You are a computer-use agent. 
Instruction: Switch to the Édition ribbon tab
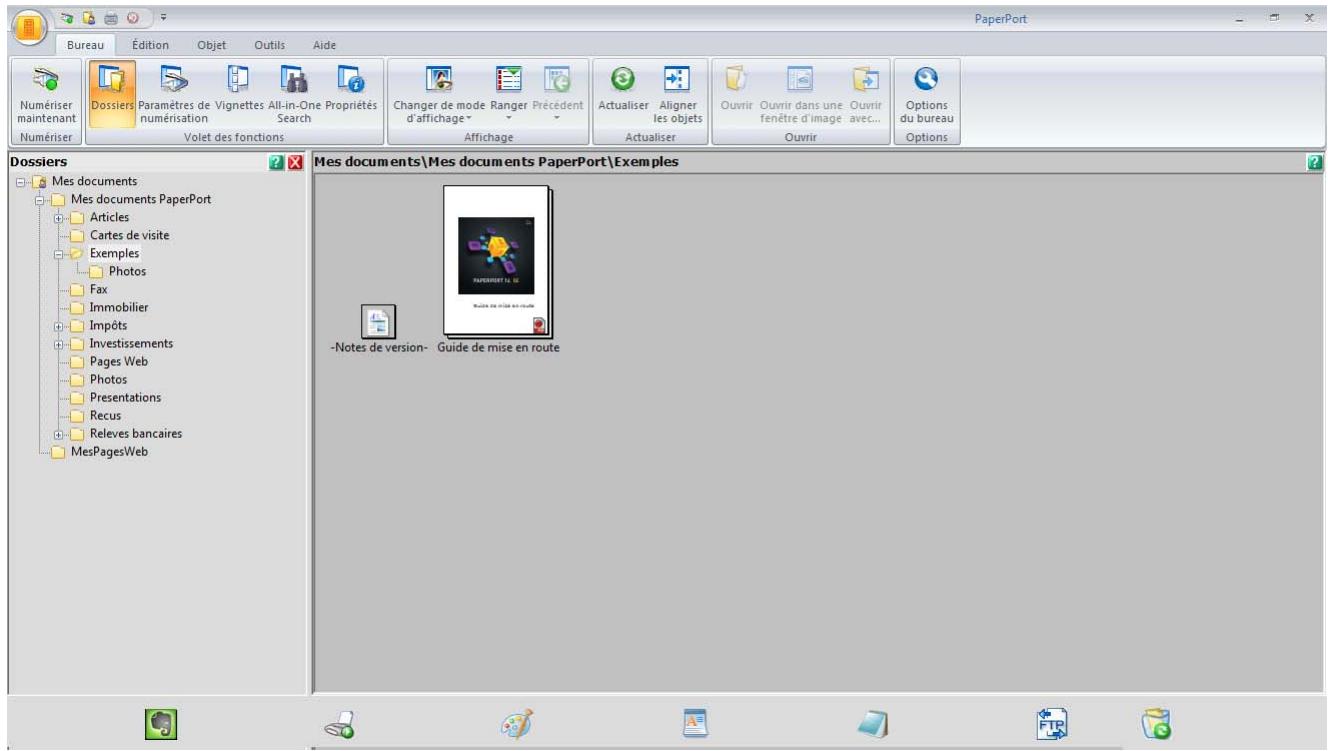150,45
